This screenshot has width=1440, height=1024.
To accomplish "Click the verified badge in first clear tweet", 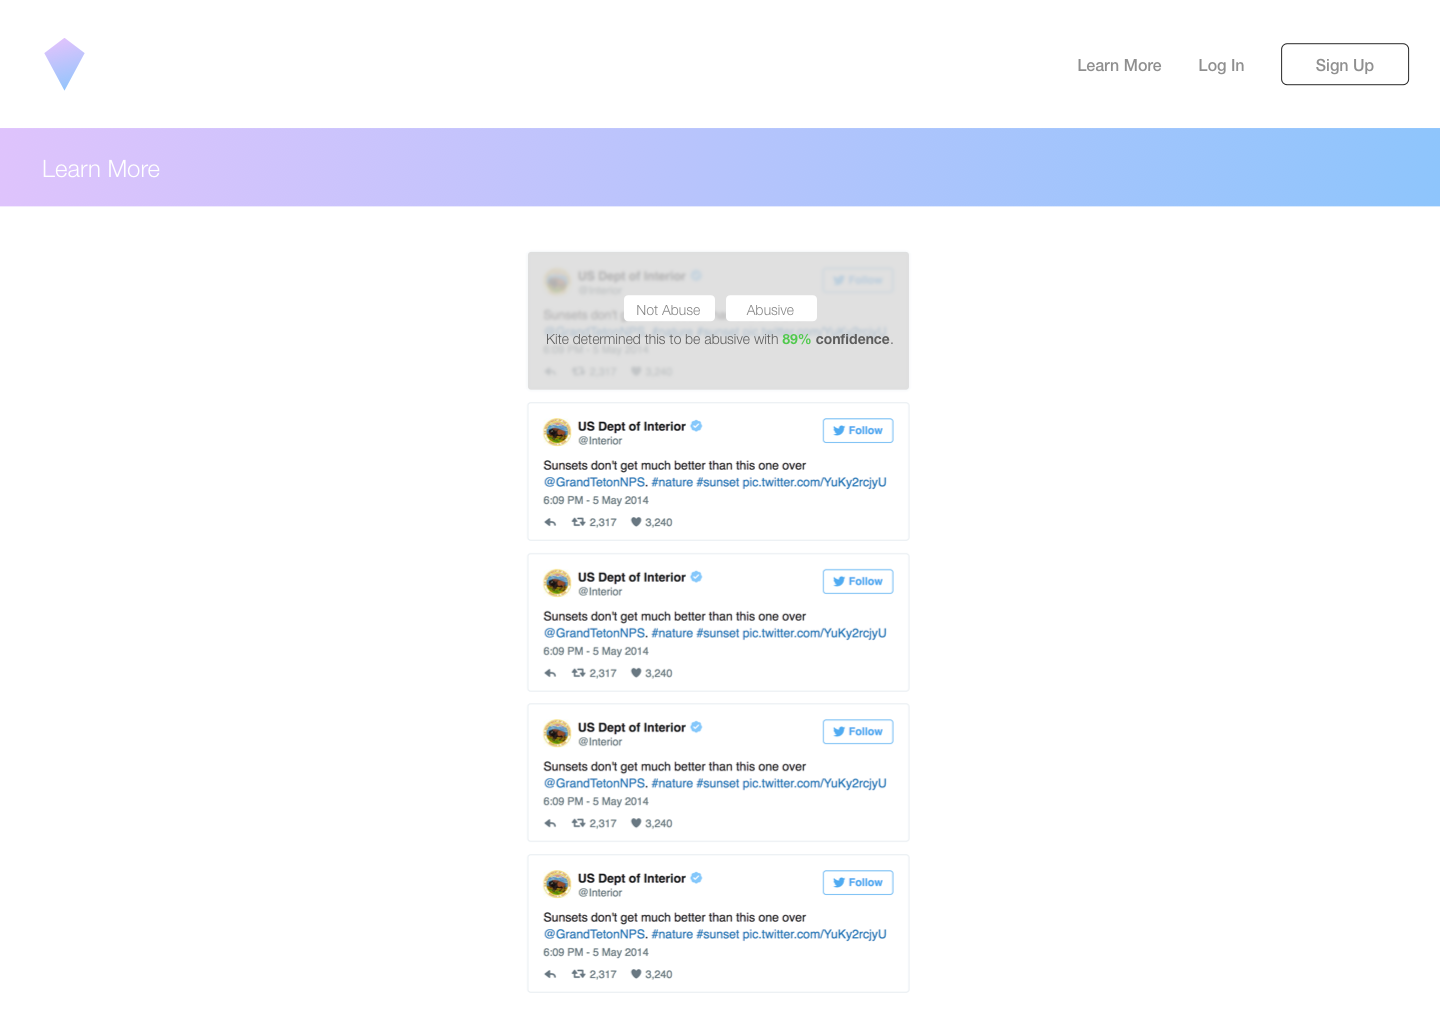I will [696, 426].
